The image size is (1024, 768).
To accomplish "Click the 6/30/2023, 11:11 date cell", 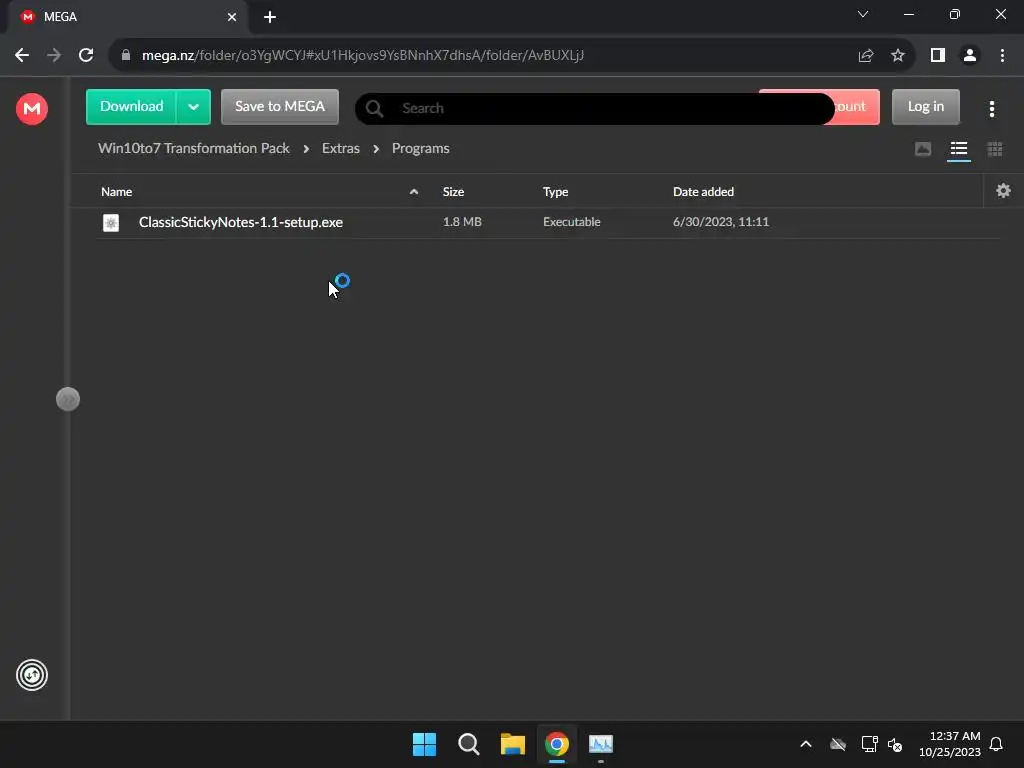I will click(721, 221).
